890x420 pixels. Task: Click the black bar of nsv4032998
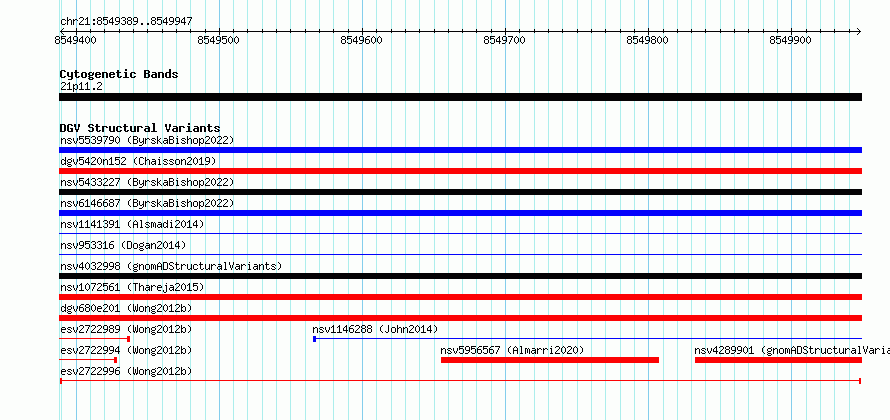tap(460, 276)
